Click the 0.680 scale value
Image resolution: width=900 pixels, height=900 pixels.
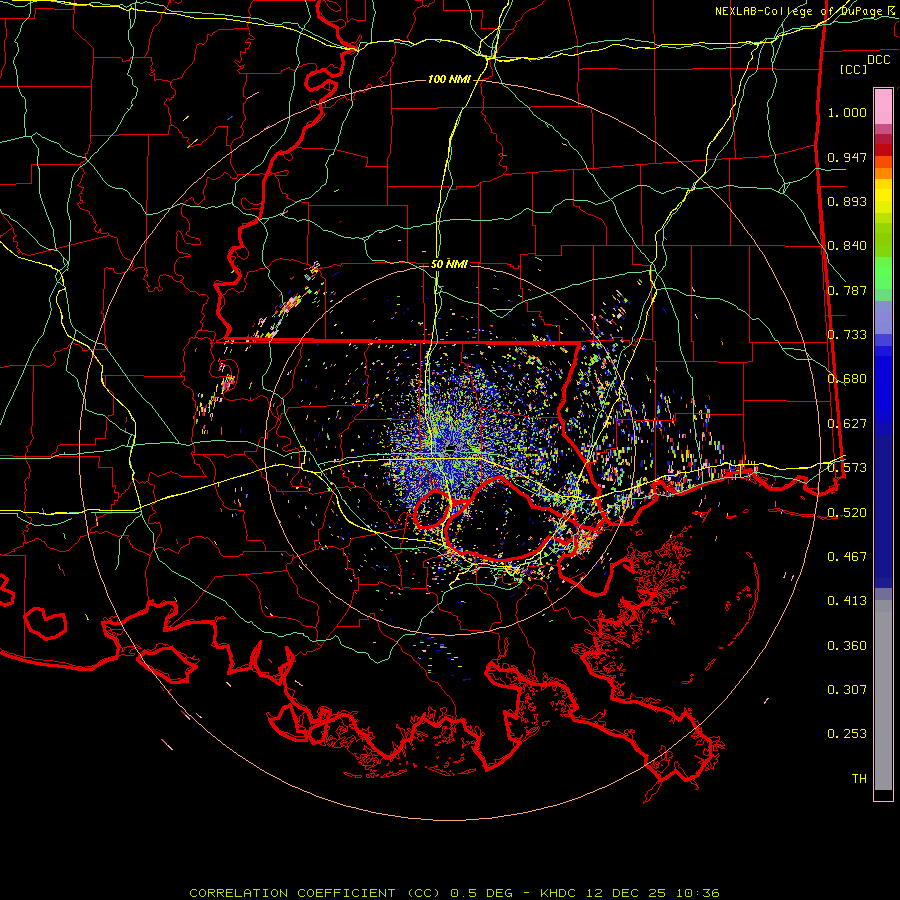(x=847, y=379)
